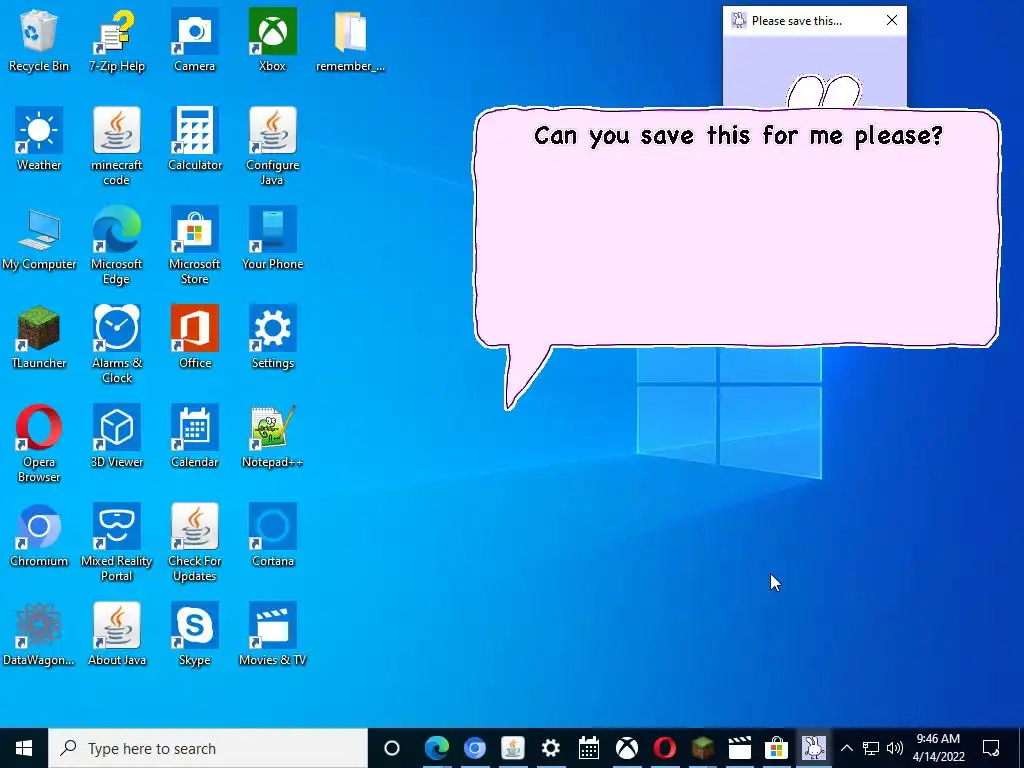Select the 3D Viewer shortcut

[x=117, y=436]
